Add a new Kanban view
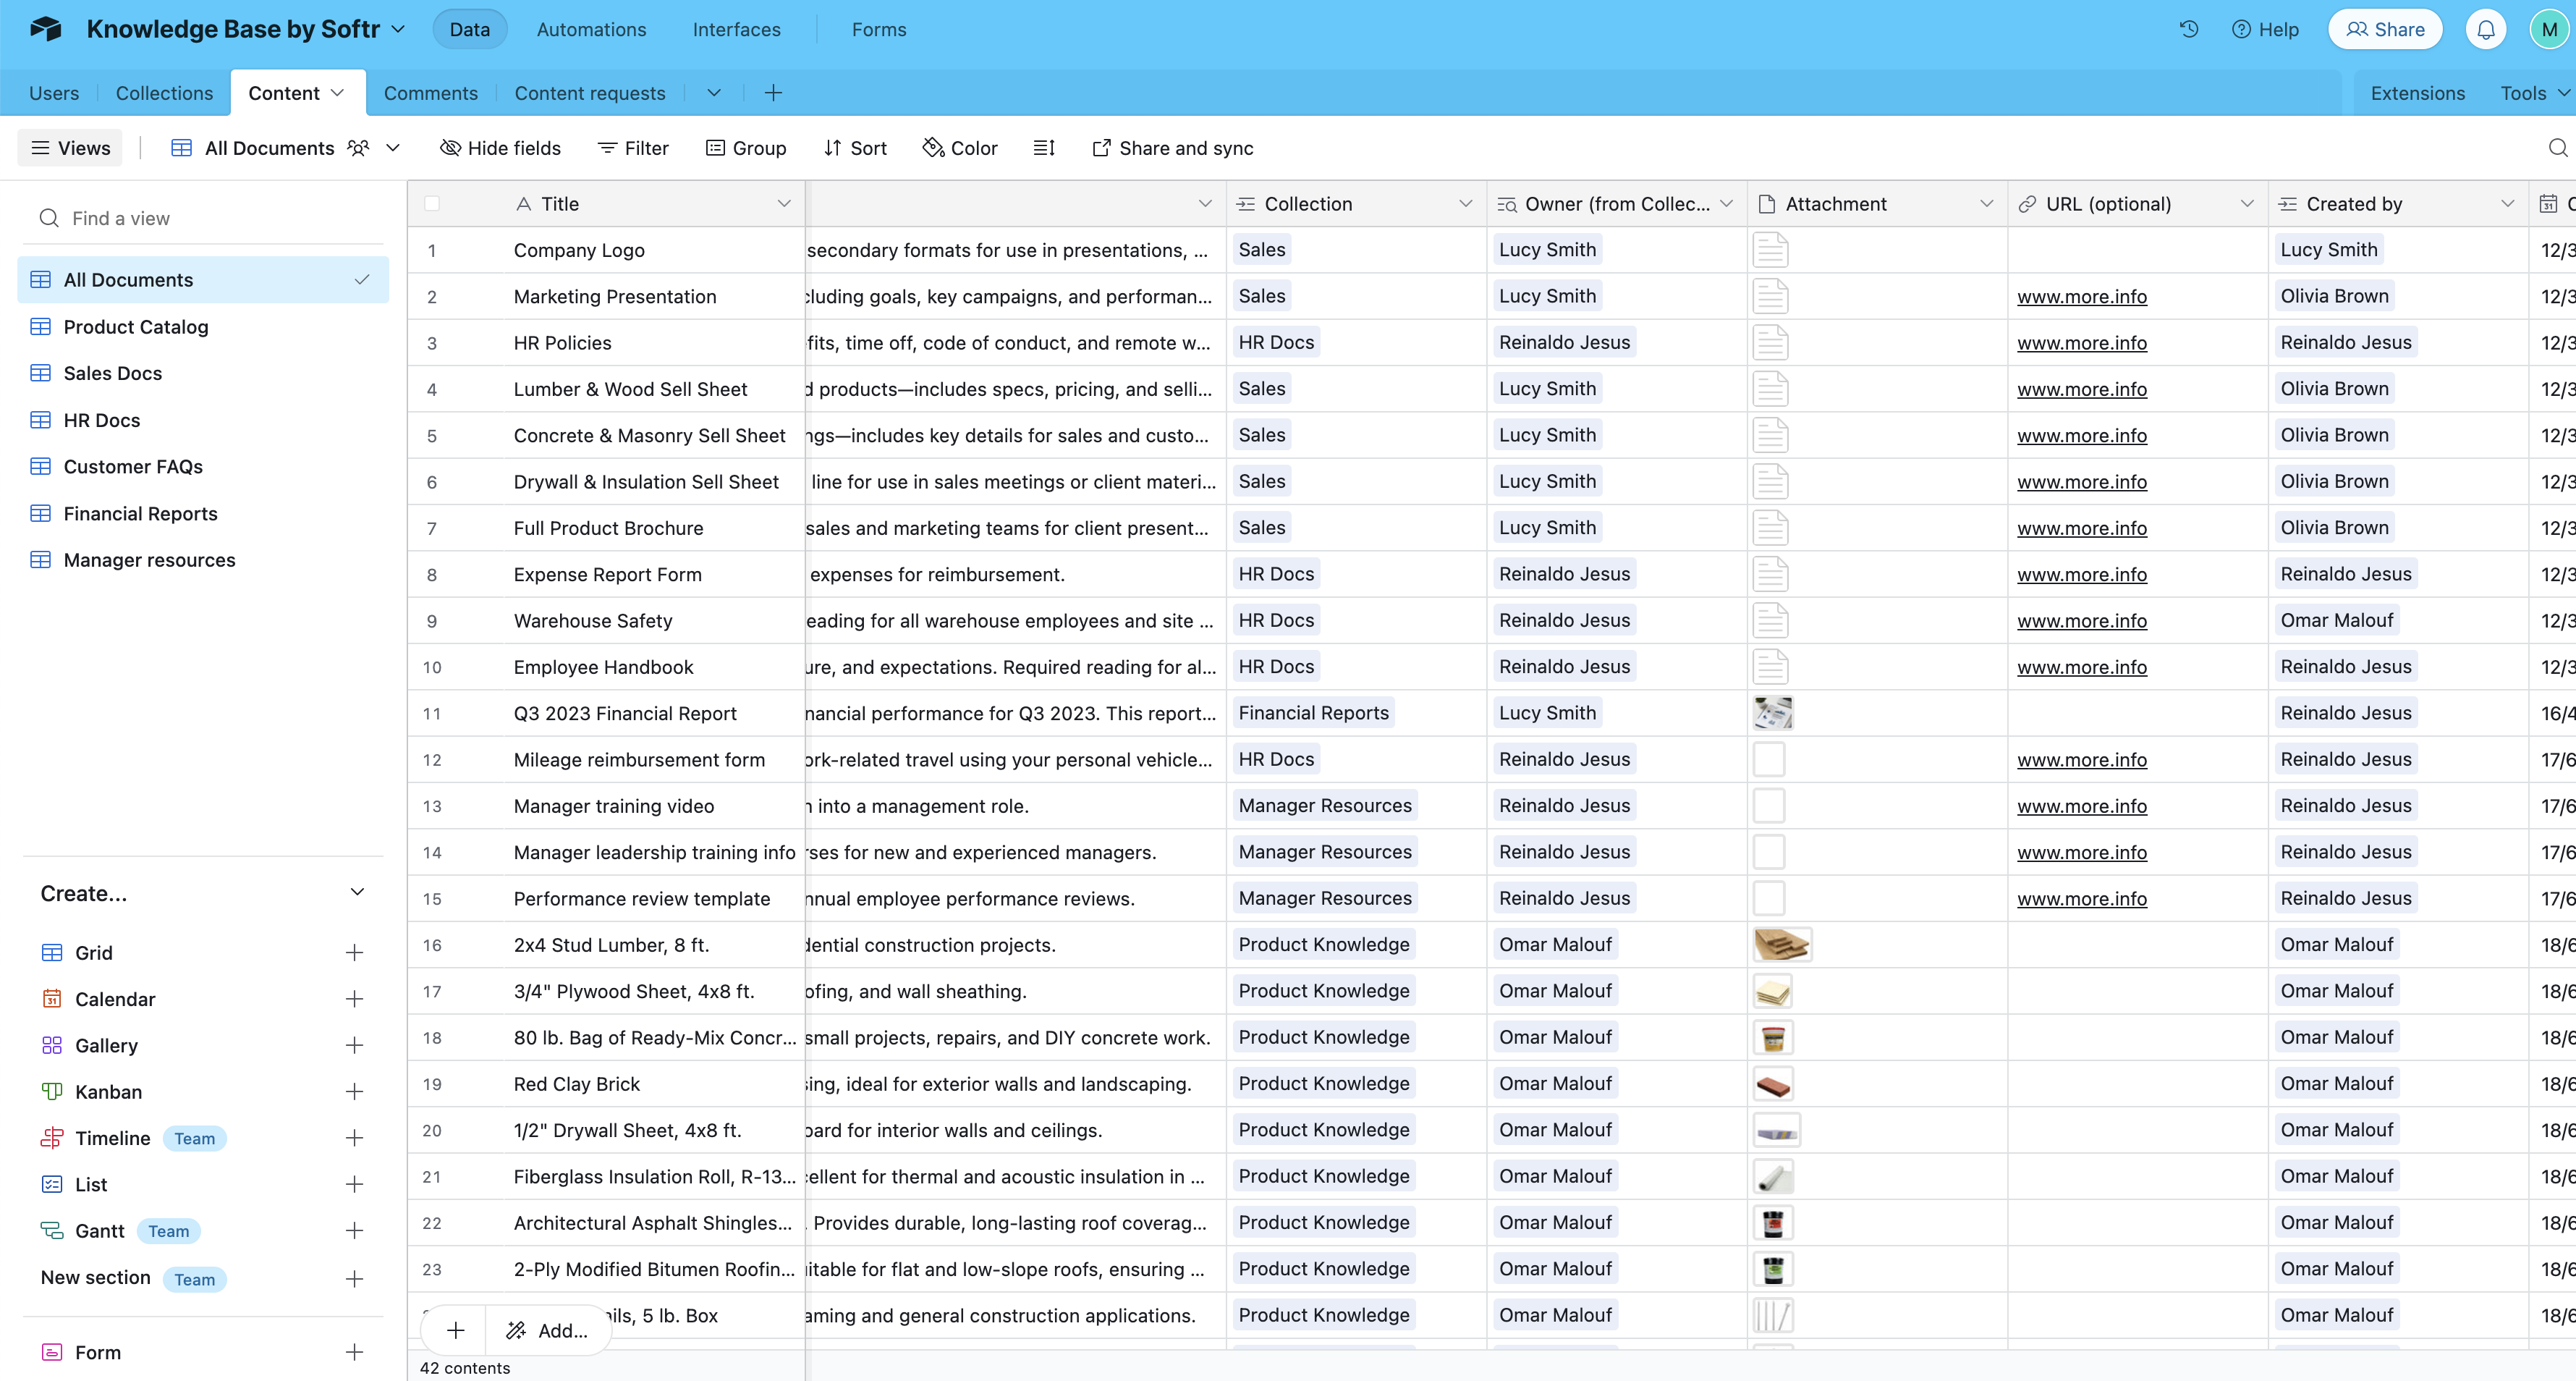 click(x=354, y=1092)
